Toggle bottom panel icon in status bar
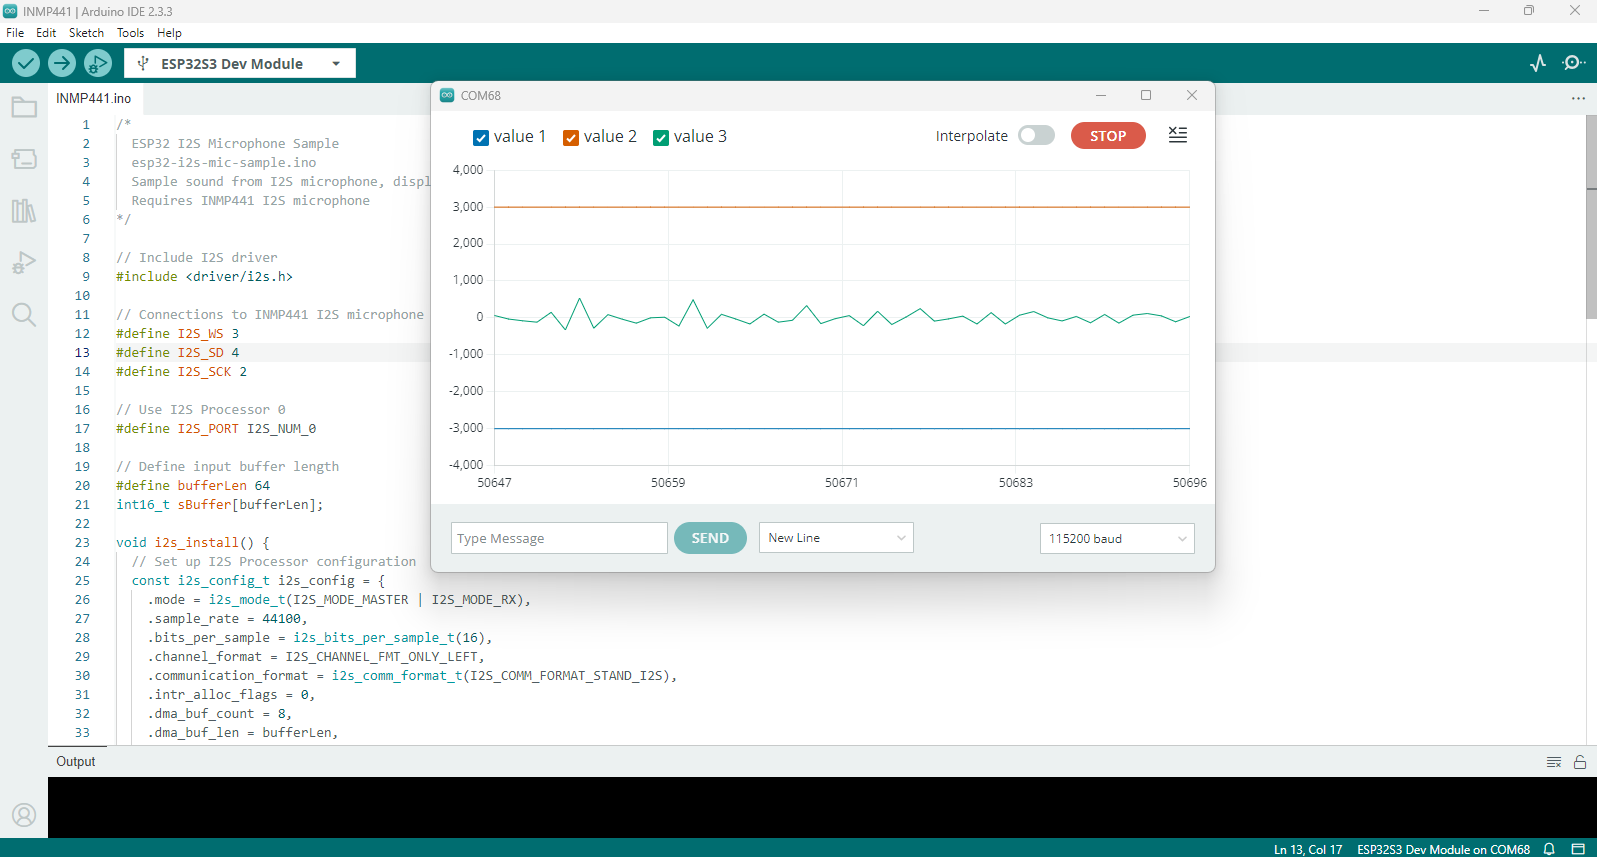 coord(1578,849)
